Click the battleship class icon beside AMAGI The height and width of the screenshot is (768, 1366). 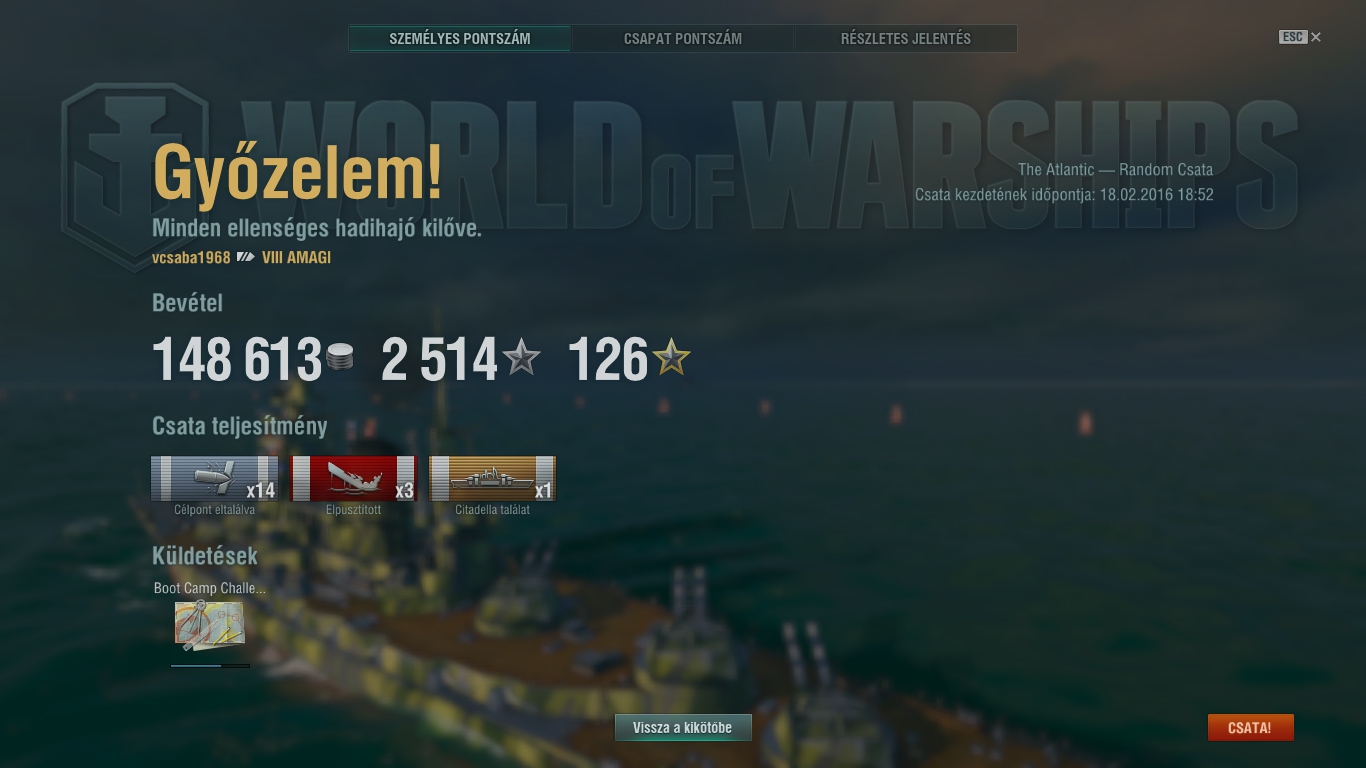click(x=246, y=257)
